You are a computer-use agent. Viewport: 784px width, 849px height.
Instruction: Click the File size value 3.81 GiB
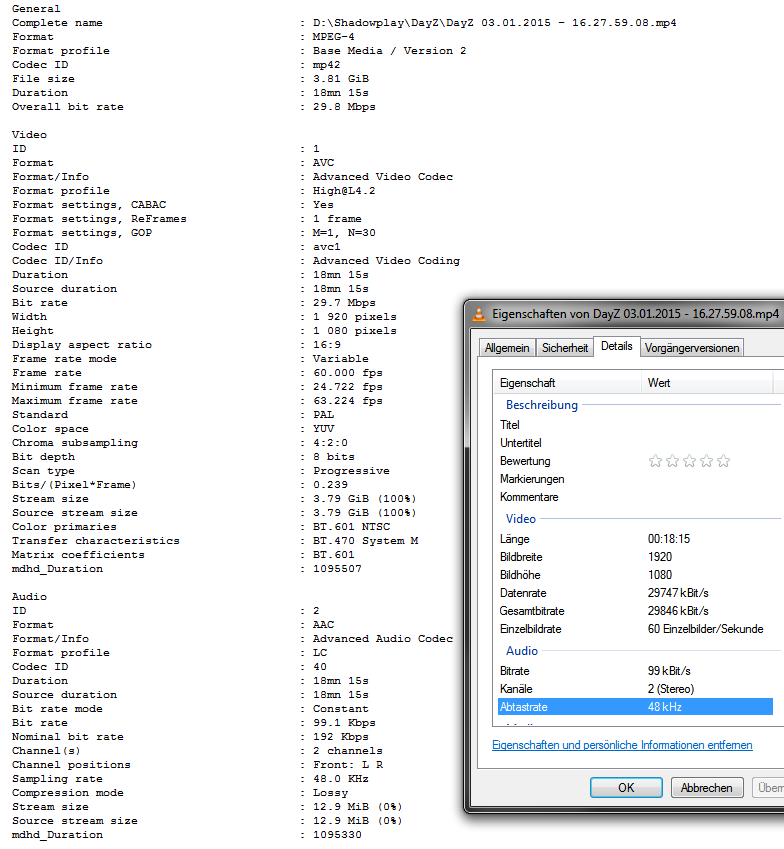coord(341,79)
